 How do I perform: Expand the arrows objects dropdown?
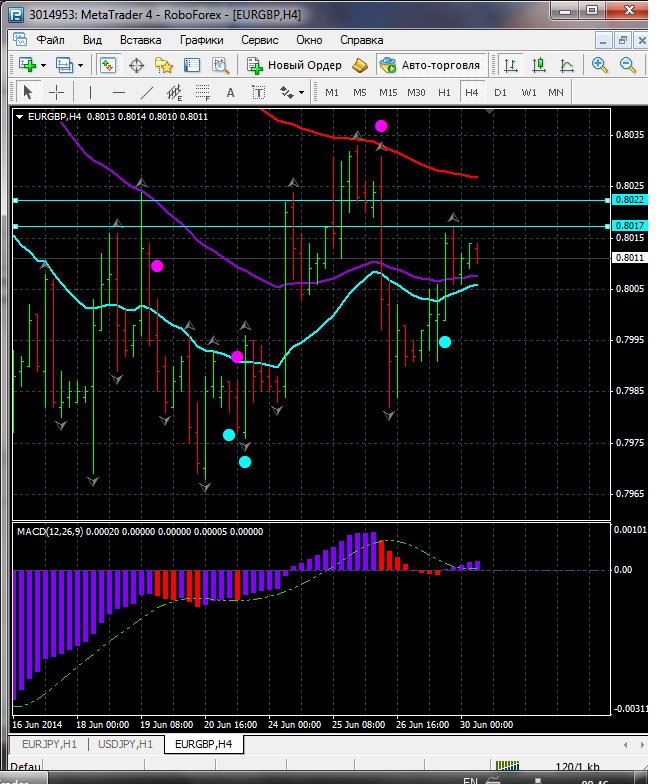click(x=301, y=92)
